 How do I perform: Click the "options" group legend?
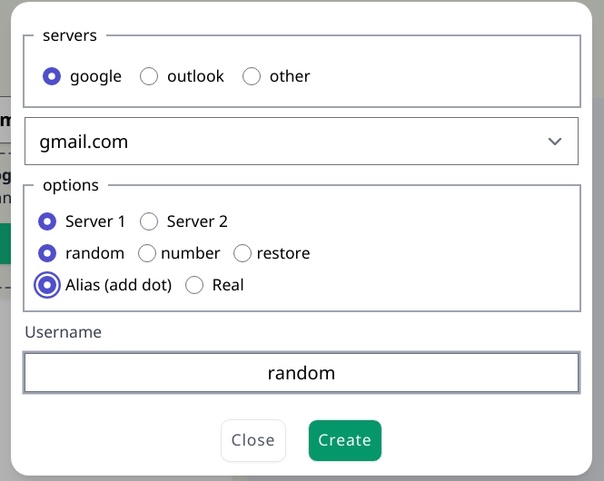point(70,185)
